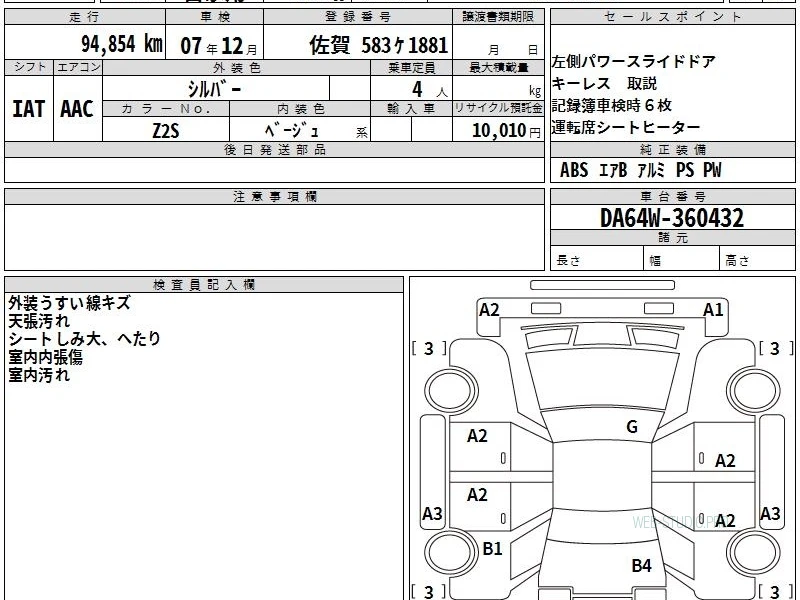This screenshot has height=600, width=800.
Task: Click the "外装色" header
Action: point(237,68)
